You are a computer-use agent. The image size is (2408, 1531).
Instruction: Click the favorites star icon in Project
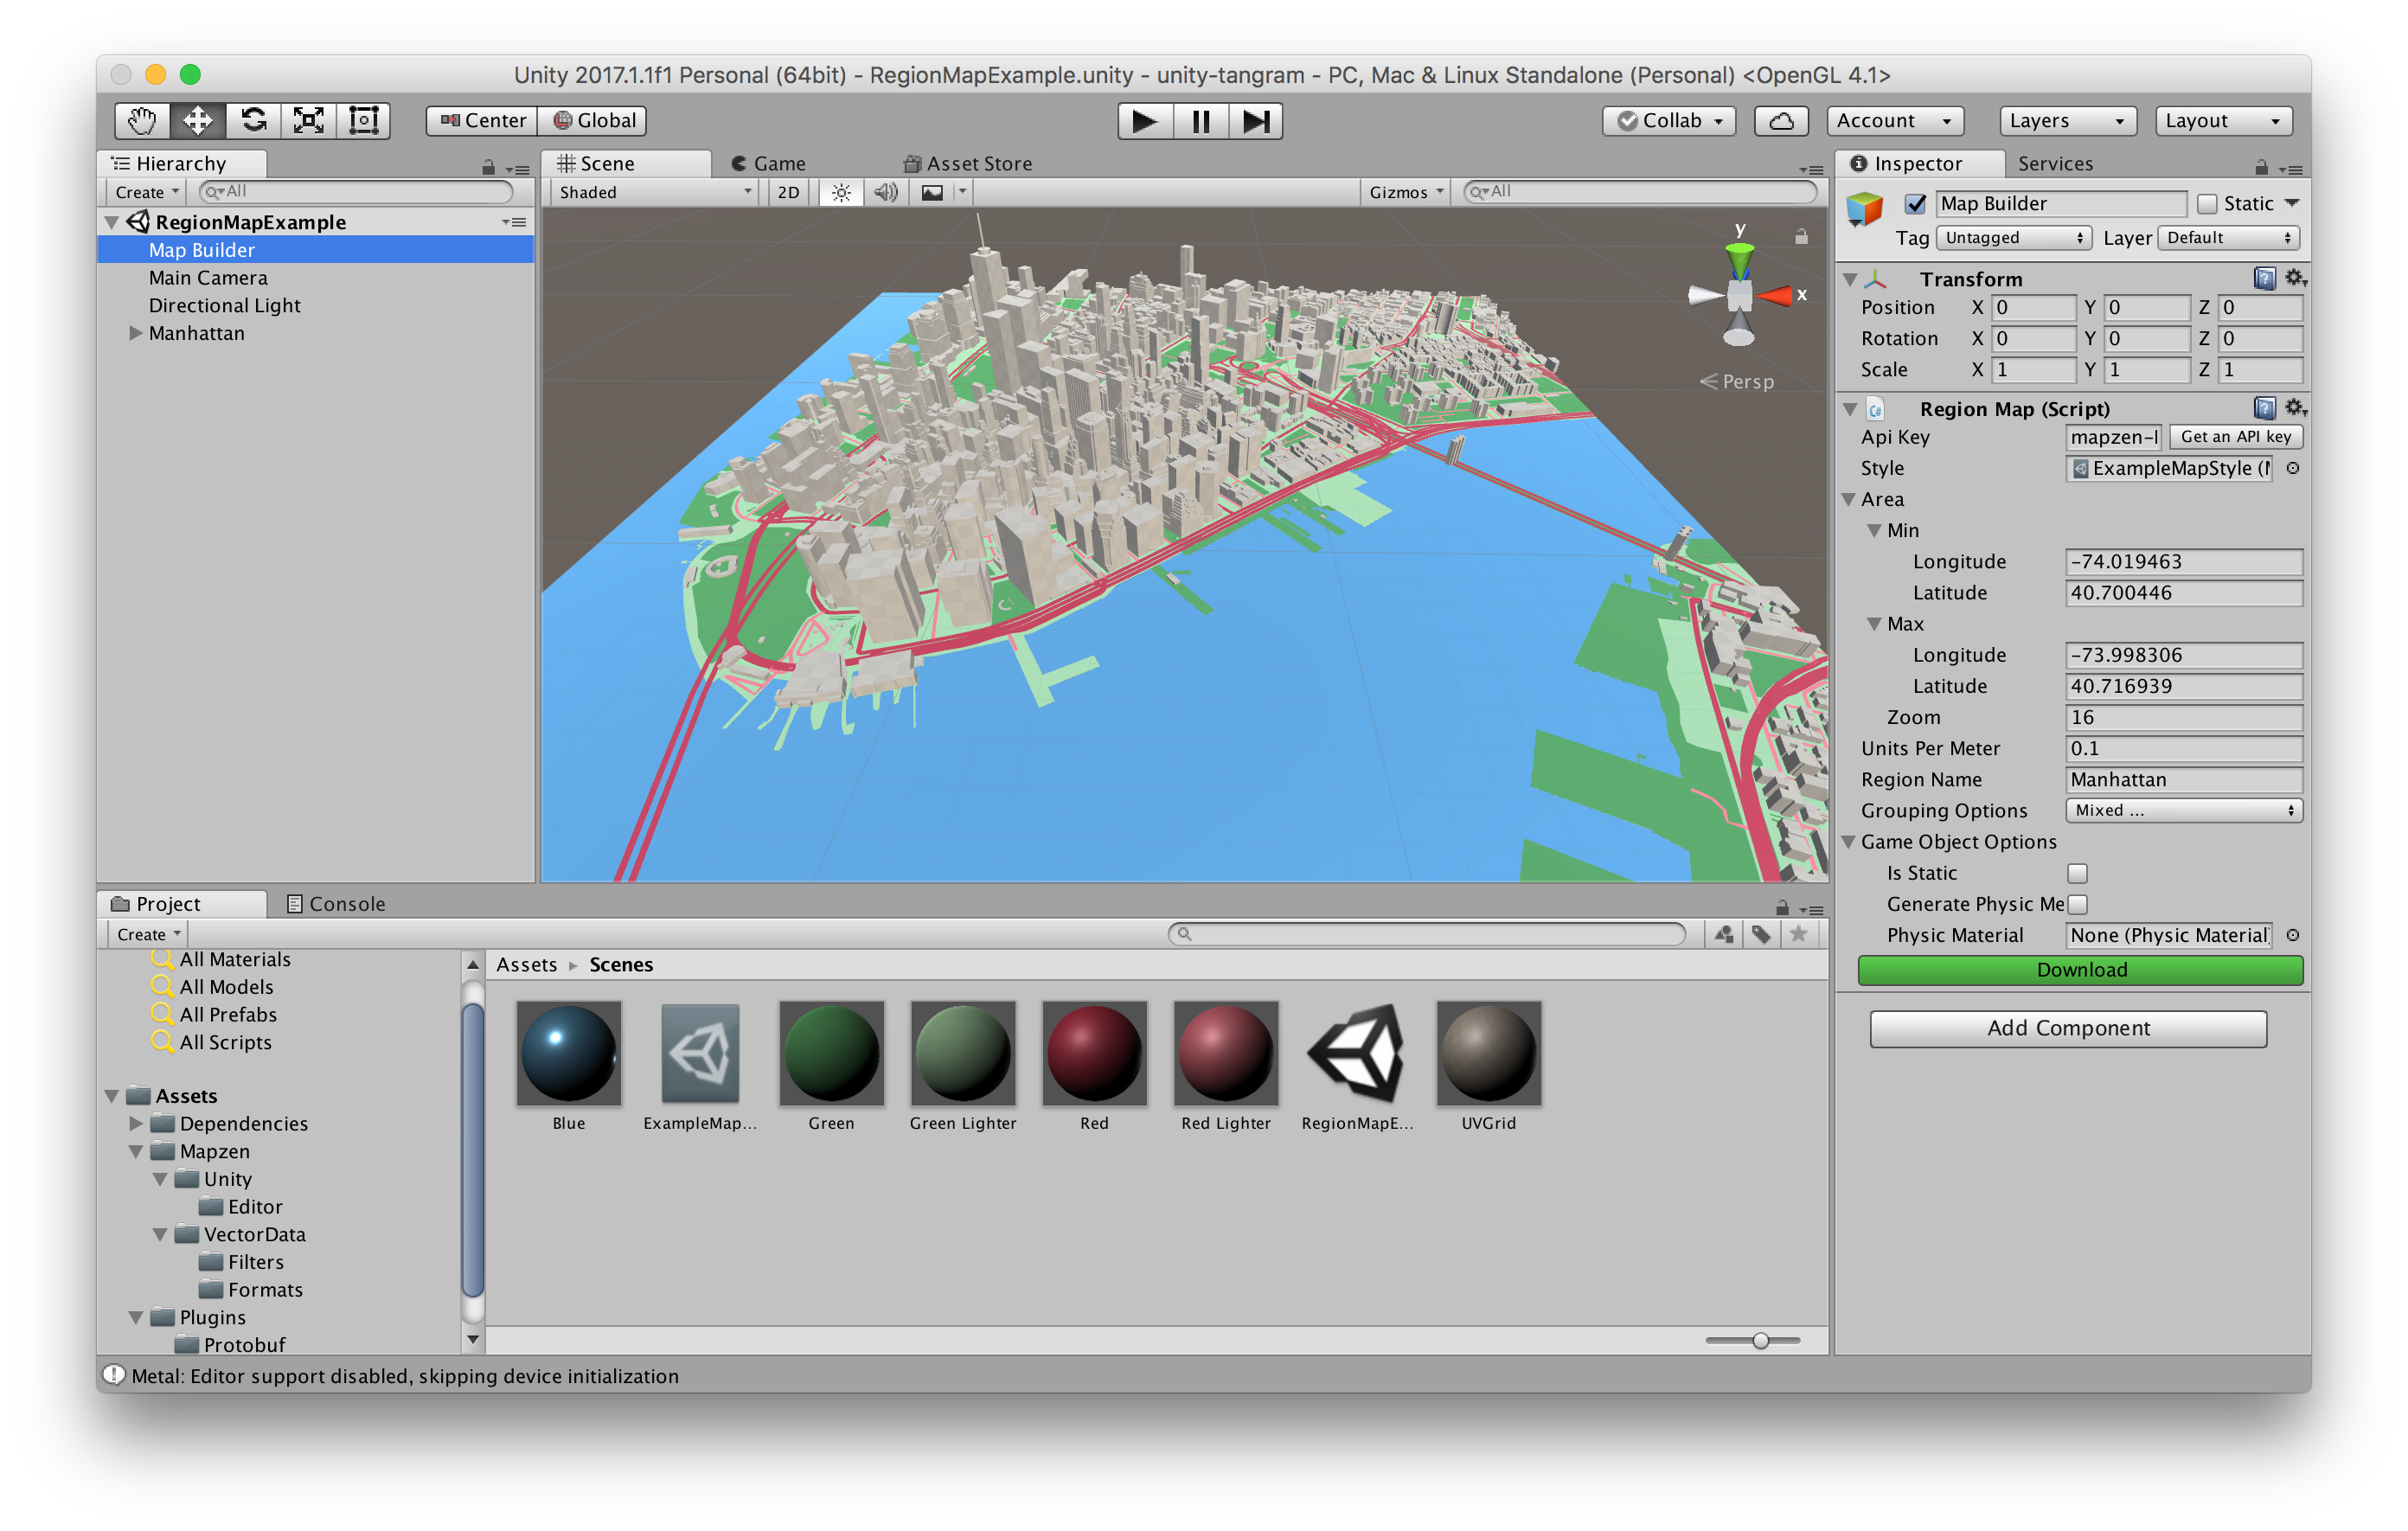tap(1798, 934)
